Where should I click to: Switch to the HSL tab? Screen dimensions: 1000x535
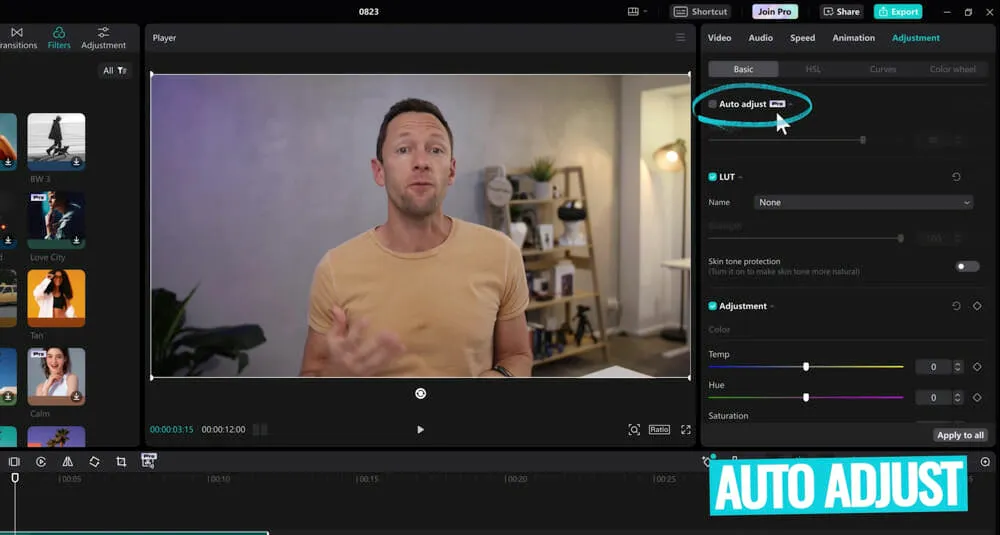click(x=813, y=70)
